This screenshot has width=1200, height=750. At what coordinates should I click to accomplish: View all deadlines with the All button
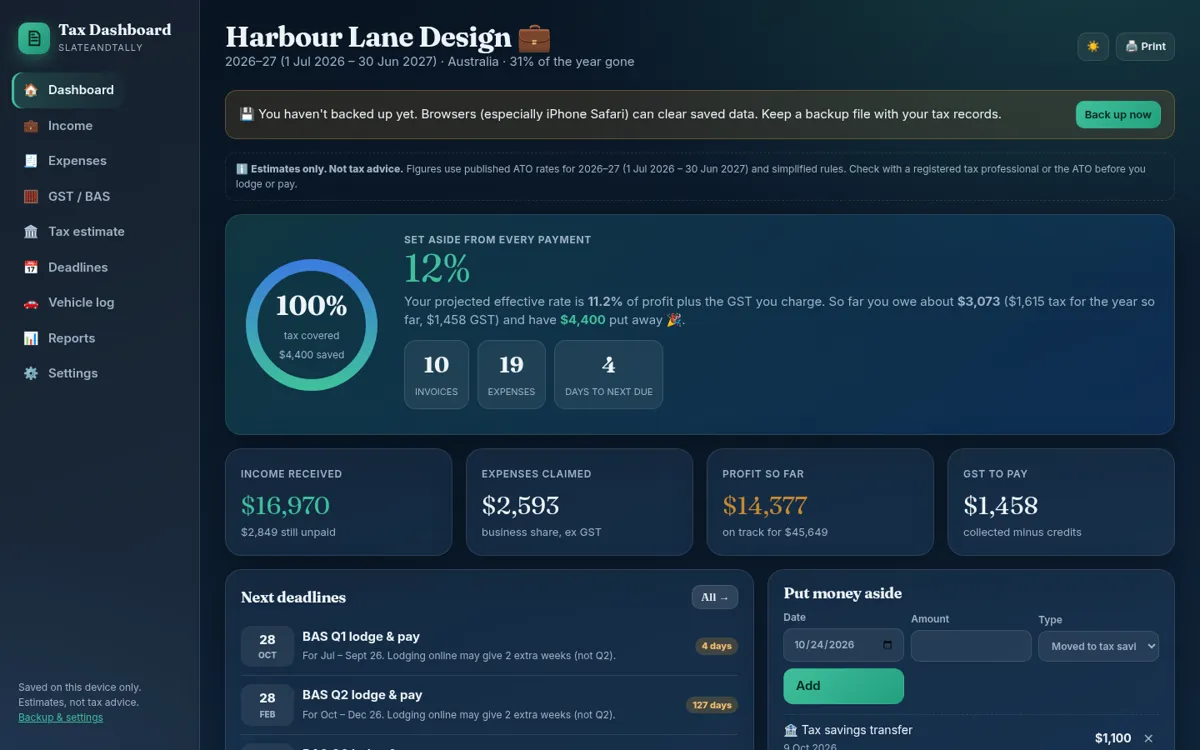tap(715, 597)
